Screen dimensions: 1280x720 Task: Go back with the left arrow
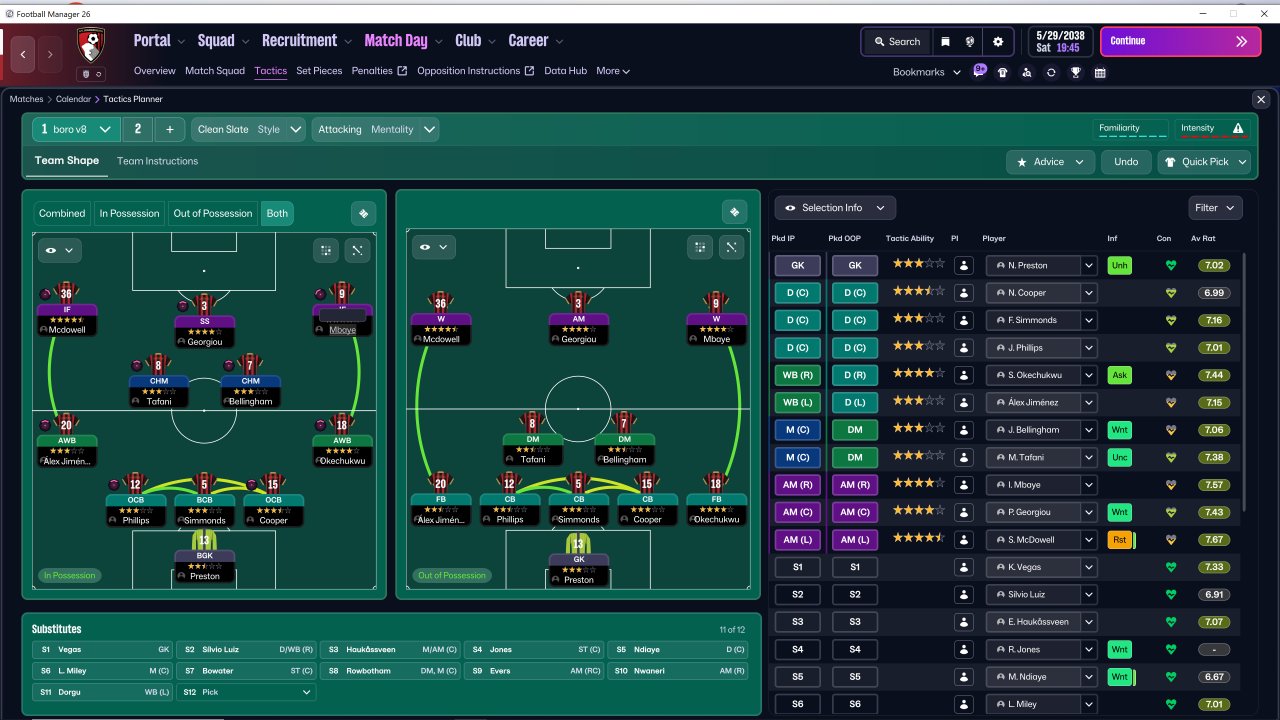pyautogui.click(x=24, y=54)
